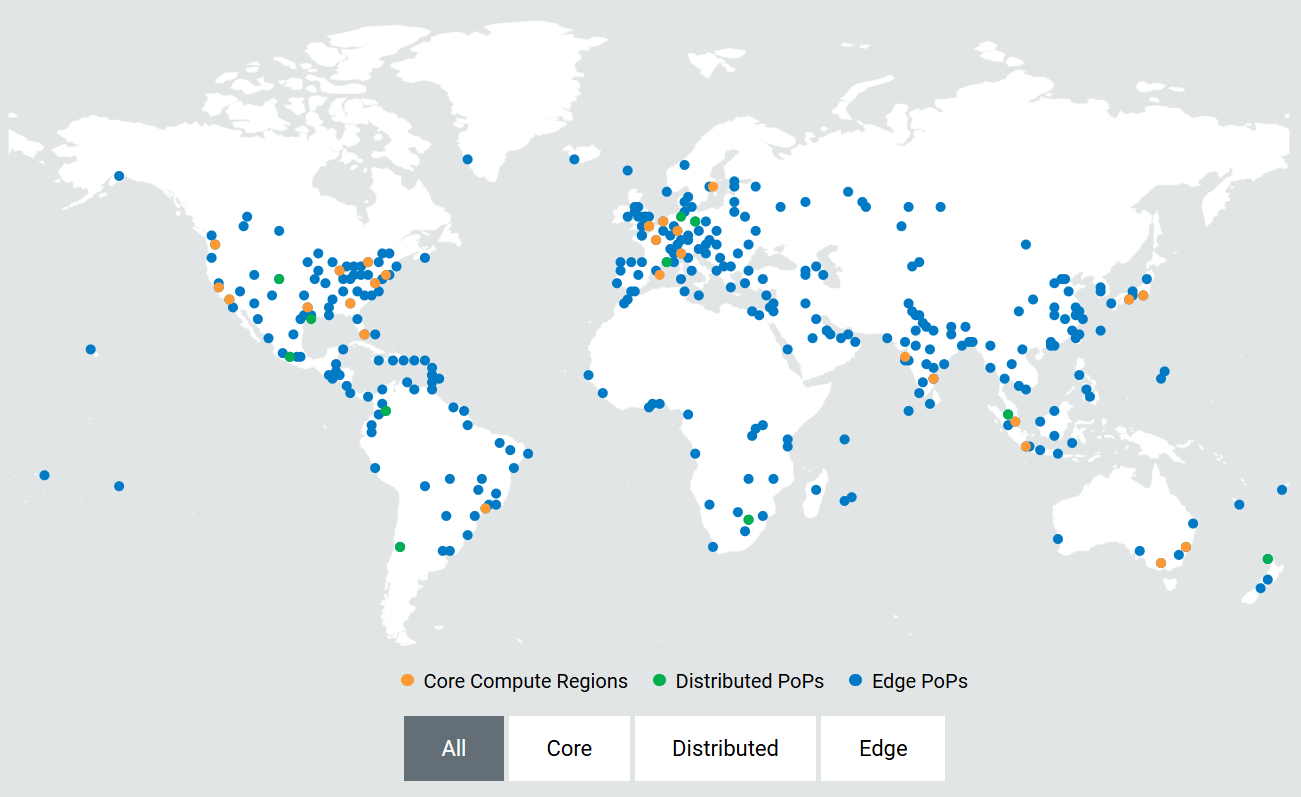Click the Core Compute Regions legend text
Viewport: 1301px width, 797px height.
(x=525, y=681)
